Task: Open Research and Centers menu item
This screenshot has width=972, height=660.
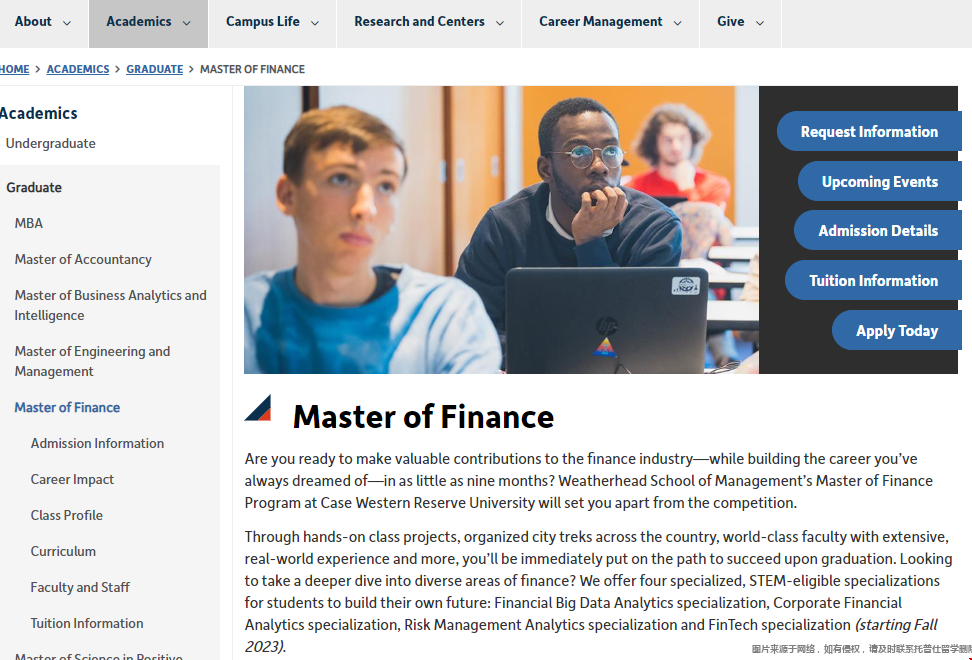Action: click(x=420, y=22)
